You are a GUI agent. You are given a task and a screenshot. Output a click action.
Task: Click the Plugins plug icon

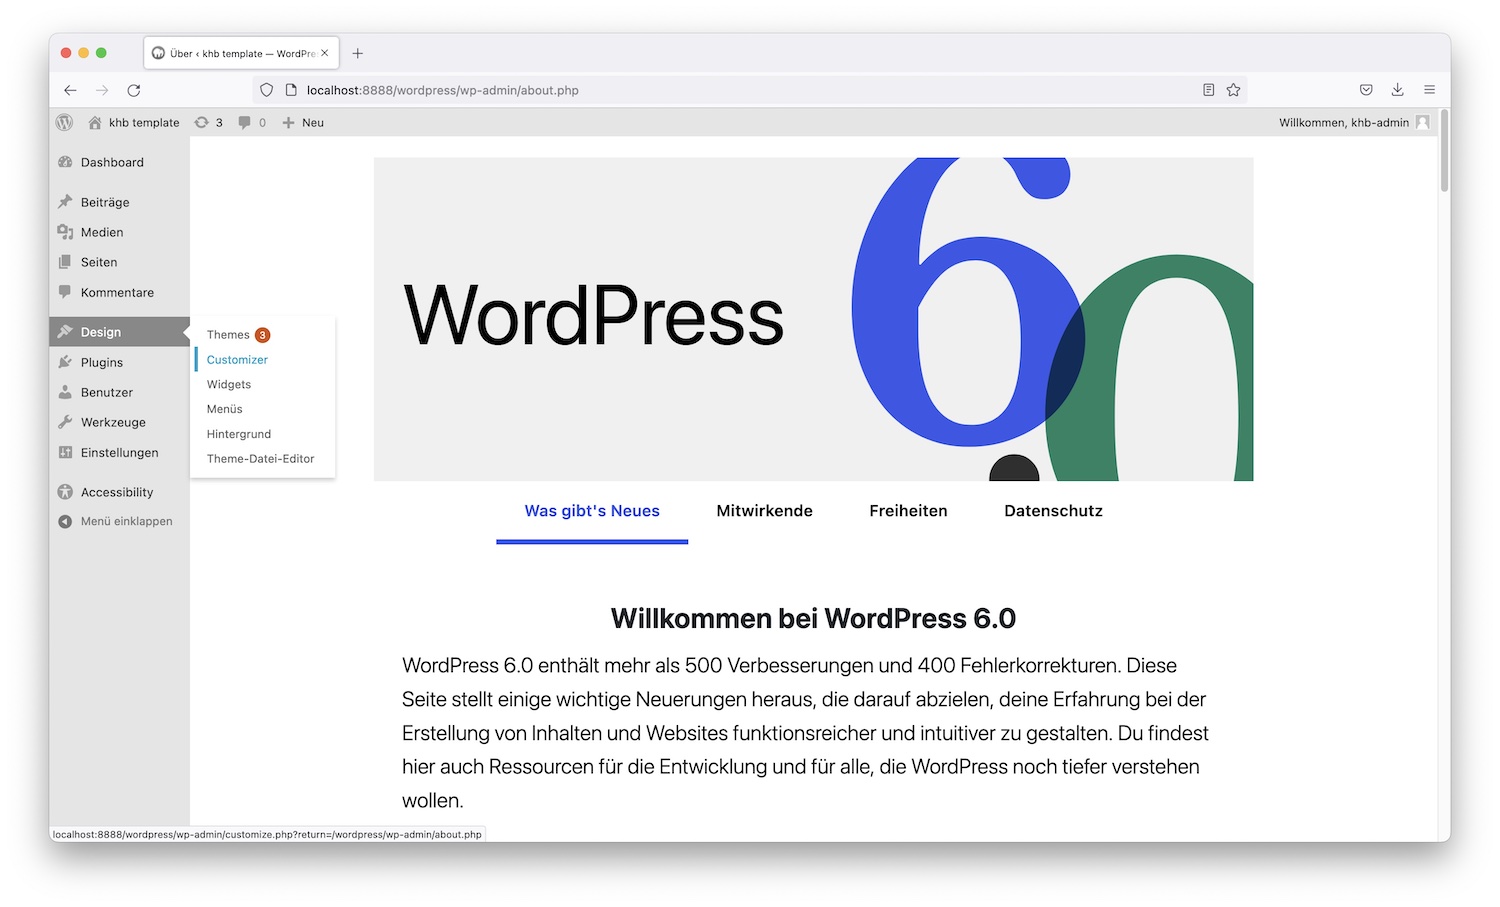65,362
